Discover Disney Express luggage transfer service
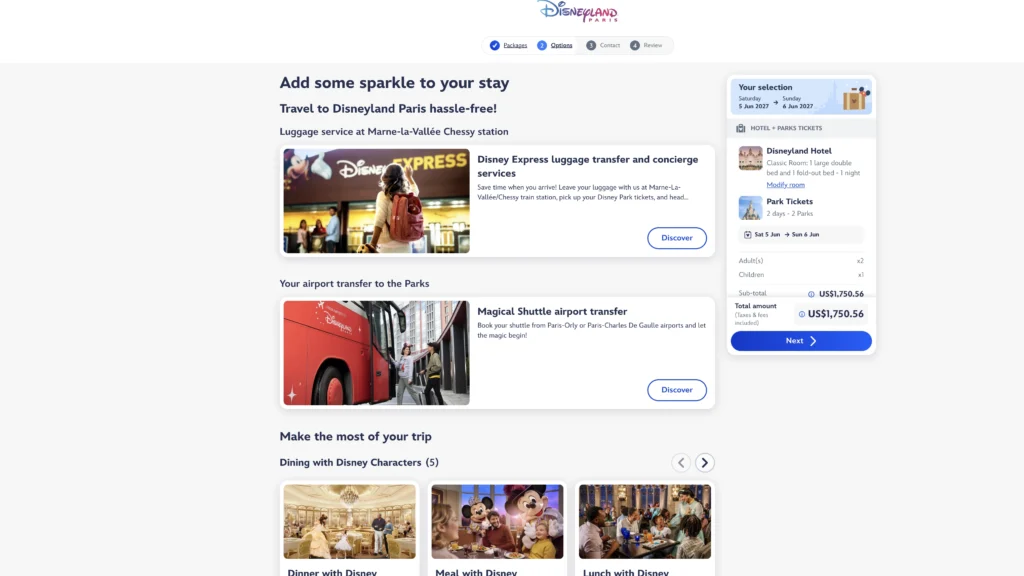This screenshot has width=1024, height=576. 677,238
